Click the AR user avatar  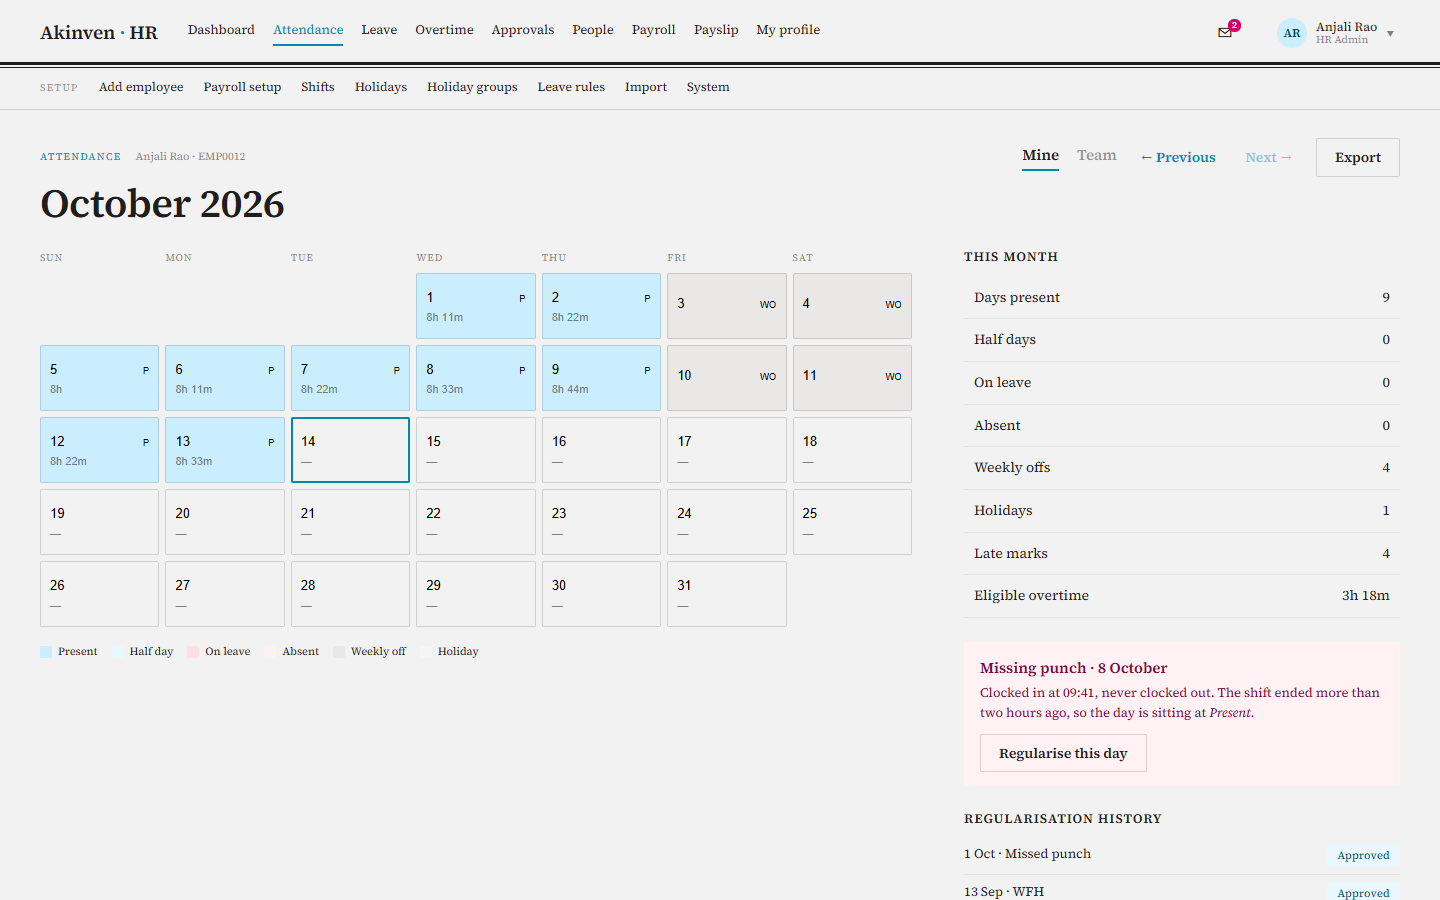[1292, 33]
